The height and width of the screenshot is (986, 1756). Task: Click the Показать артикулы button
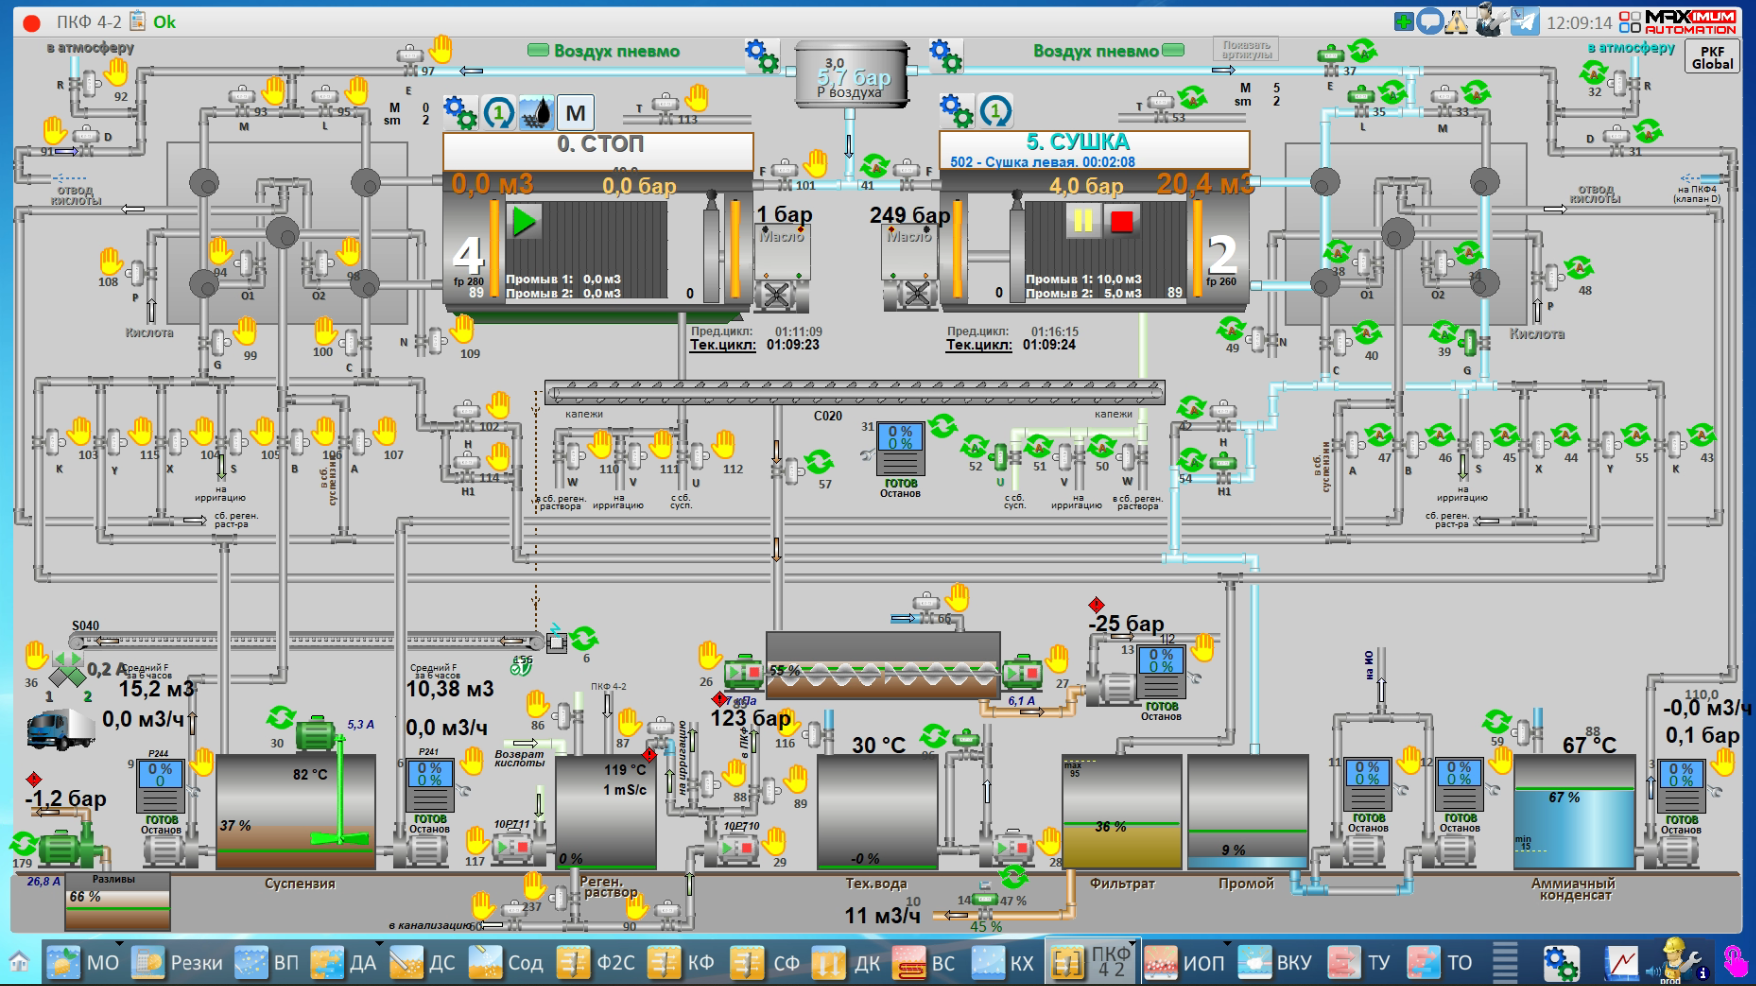coord(1246,50)
